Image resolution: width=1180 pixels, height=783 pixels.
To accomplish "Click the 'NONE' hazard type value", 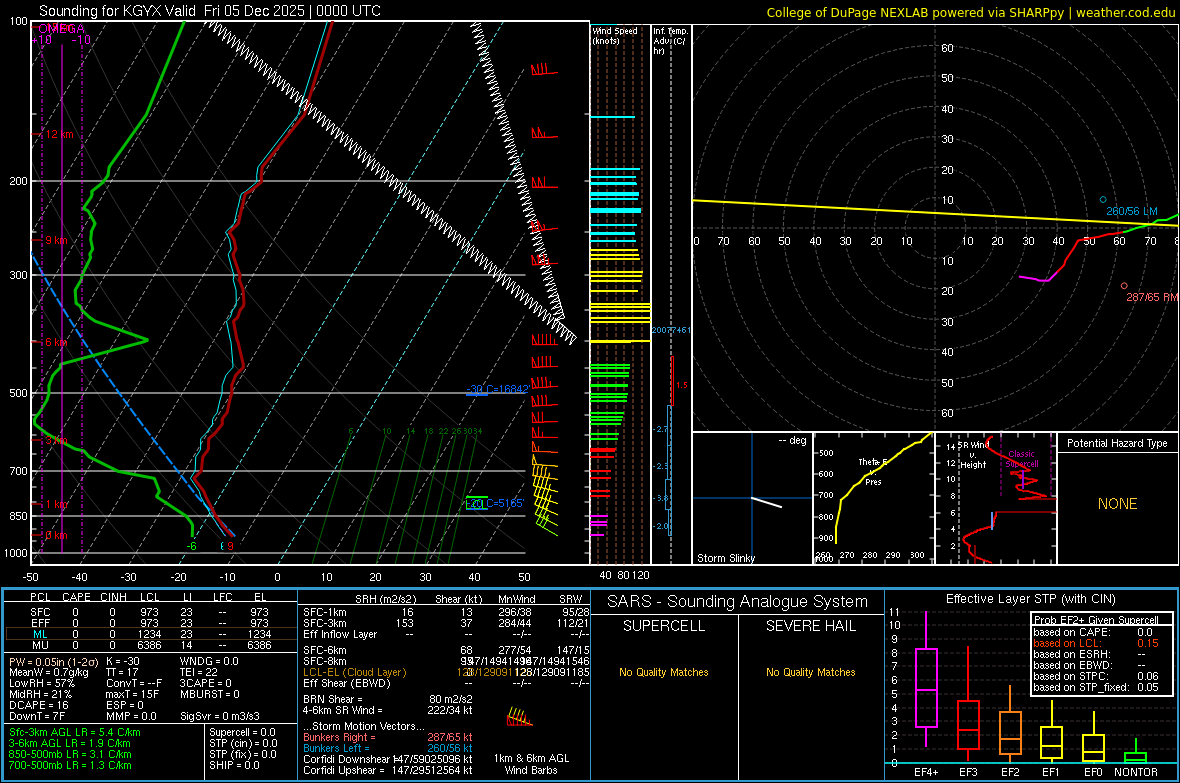I will [1117, 504].
